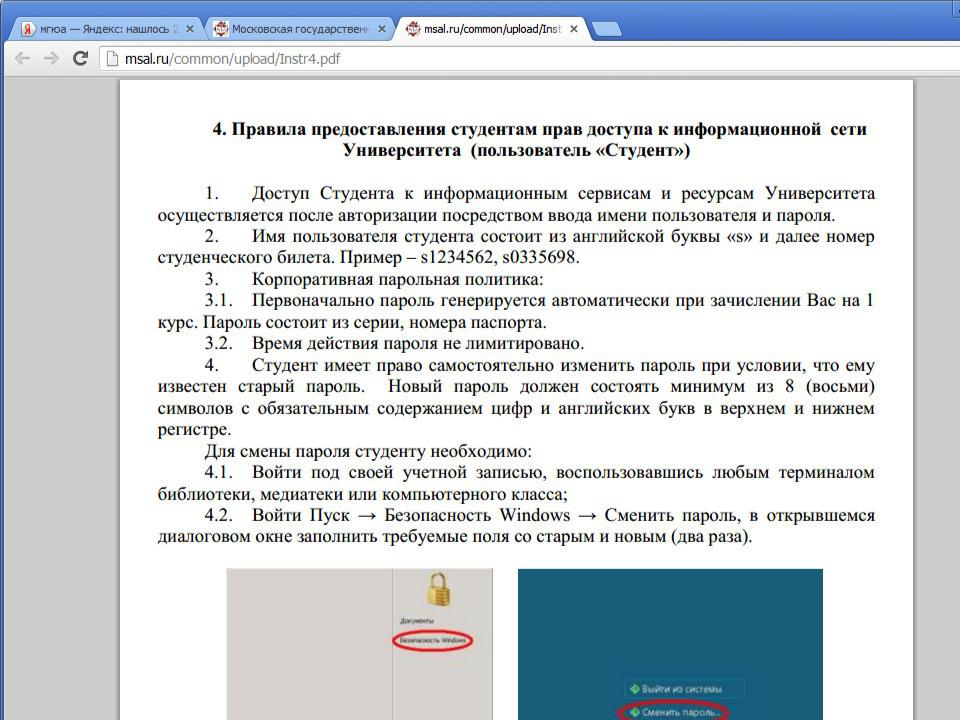Click the address bar URL msal.ru/common/upload/Instr4.pdf

(x=232, y=59)
